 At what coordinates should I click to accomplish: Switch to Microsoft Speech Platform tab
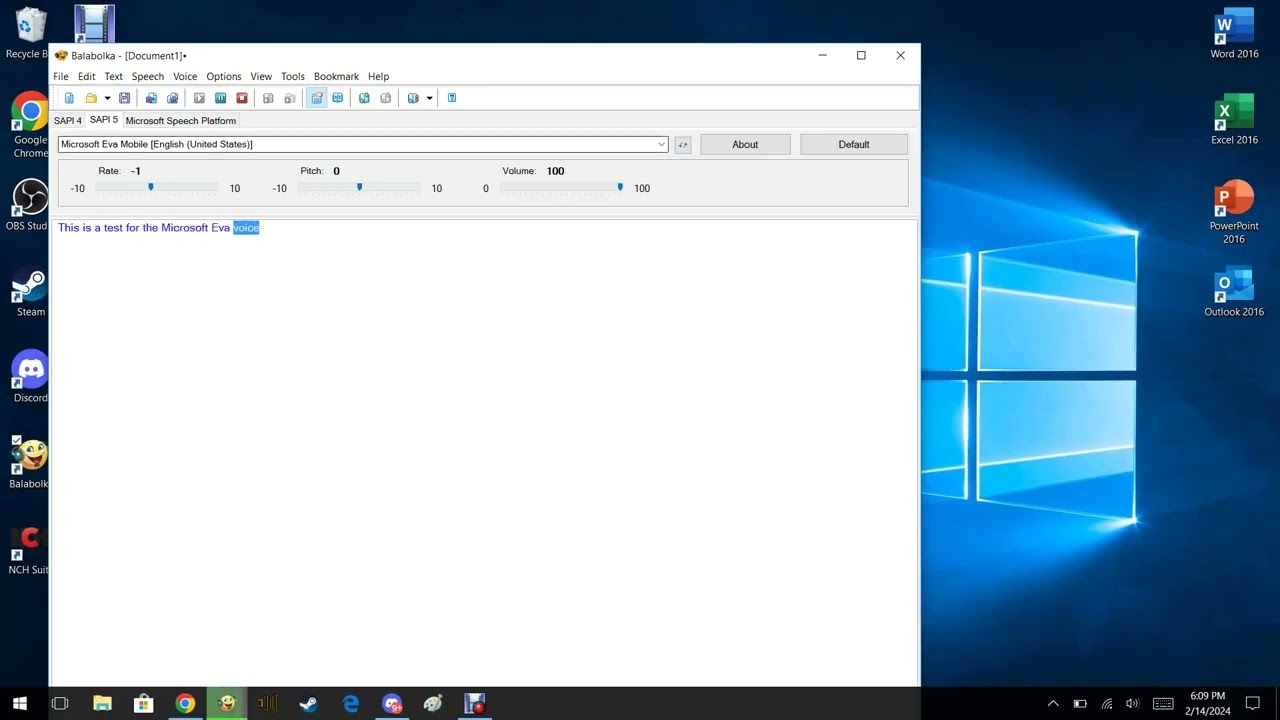[x=181, y=121]
